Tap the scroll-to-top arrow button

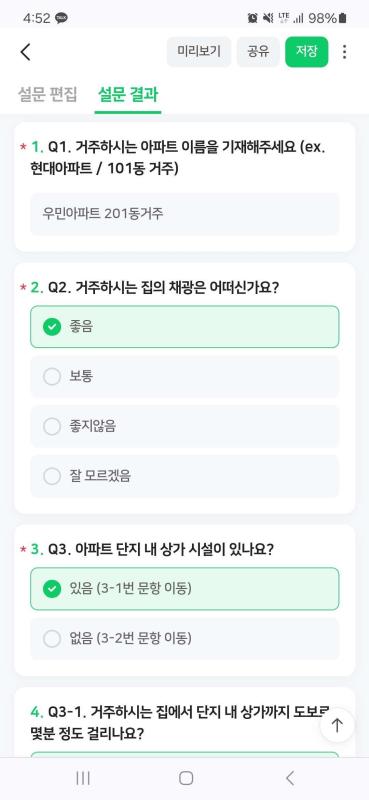pyautogui.click(x=337, y=725)
